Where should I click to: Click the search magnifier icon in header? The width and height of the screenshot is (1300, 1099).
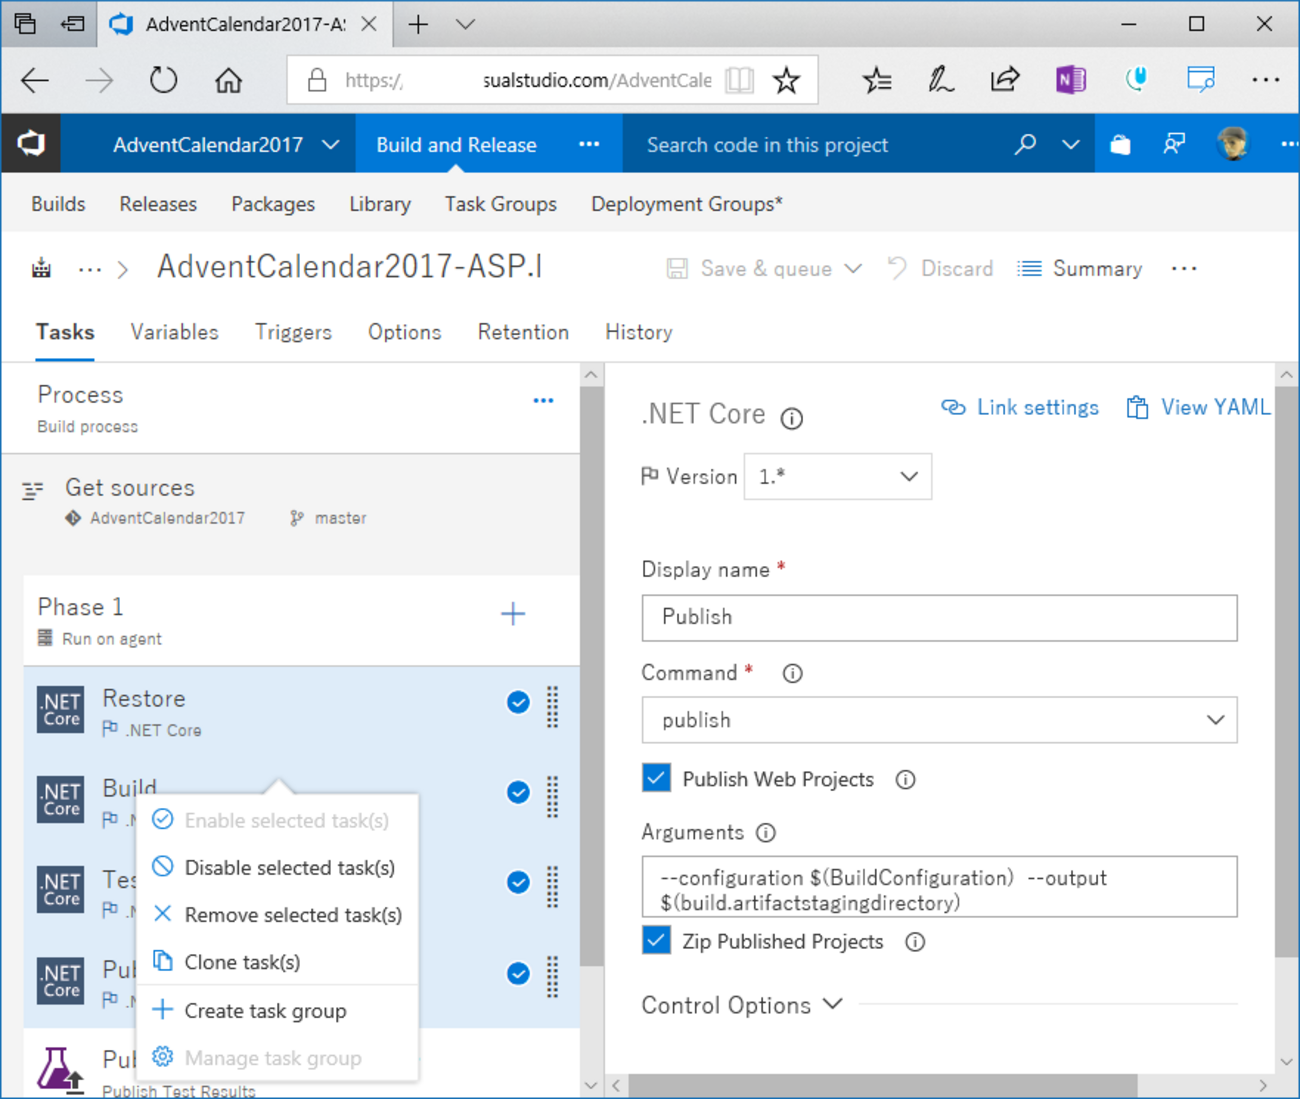click(1025, 145)
